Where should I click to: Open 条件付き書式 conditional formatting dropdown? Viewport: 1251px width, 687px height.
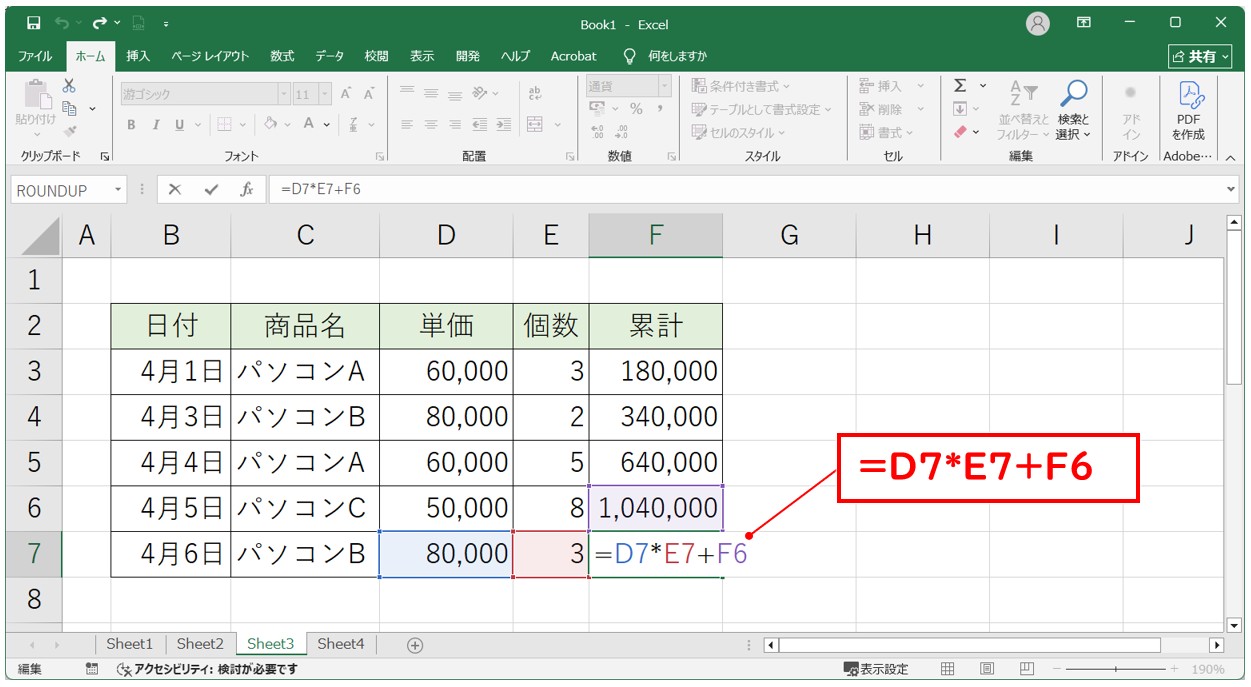tap(741, 86)
